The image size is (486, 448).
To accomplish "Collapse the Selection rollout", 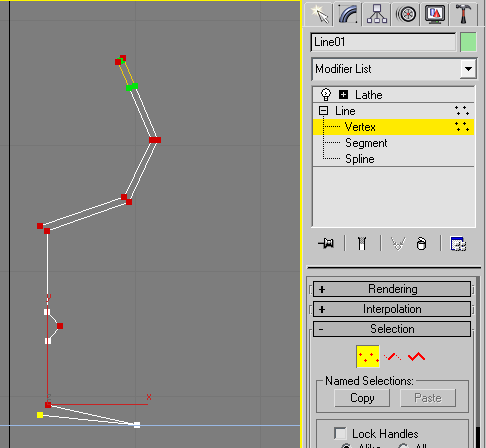I will 392,329.
